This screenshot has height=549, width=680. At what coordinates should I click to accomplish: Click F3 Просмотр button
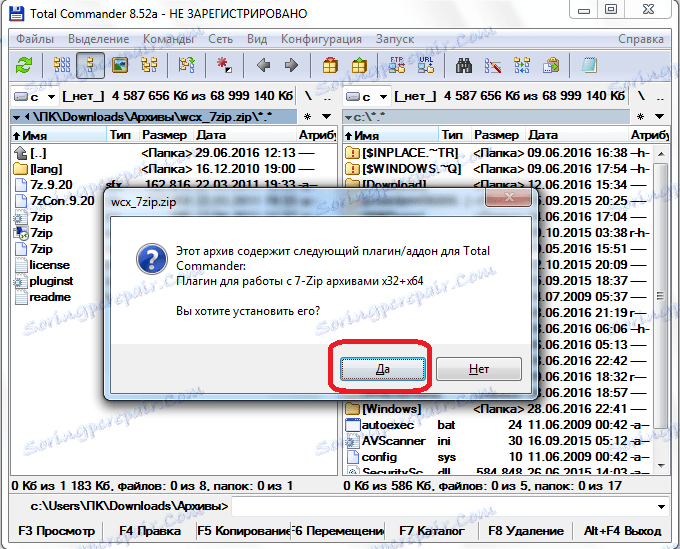click(56, 531)
